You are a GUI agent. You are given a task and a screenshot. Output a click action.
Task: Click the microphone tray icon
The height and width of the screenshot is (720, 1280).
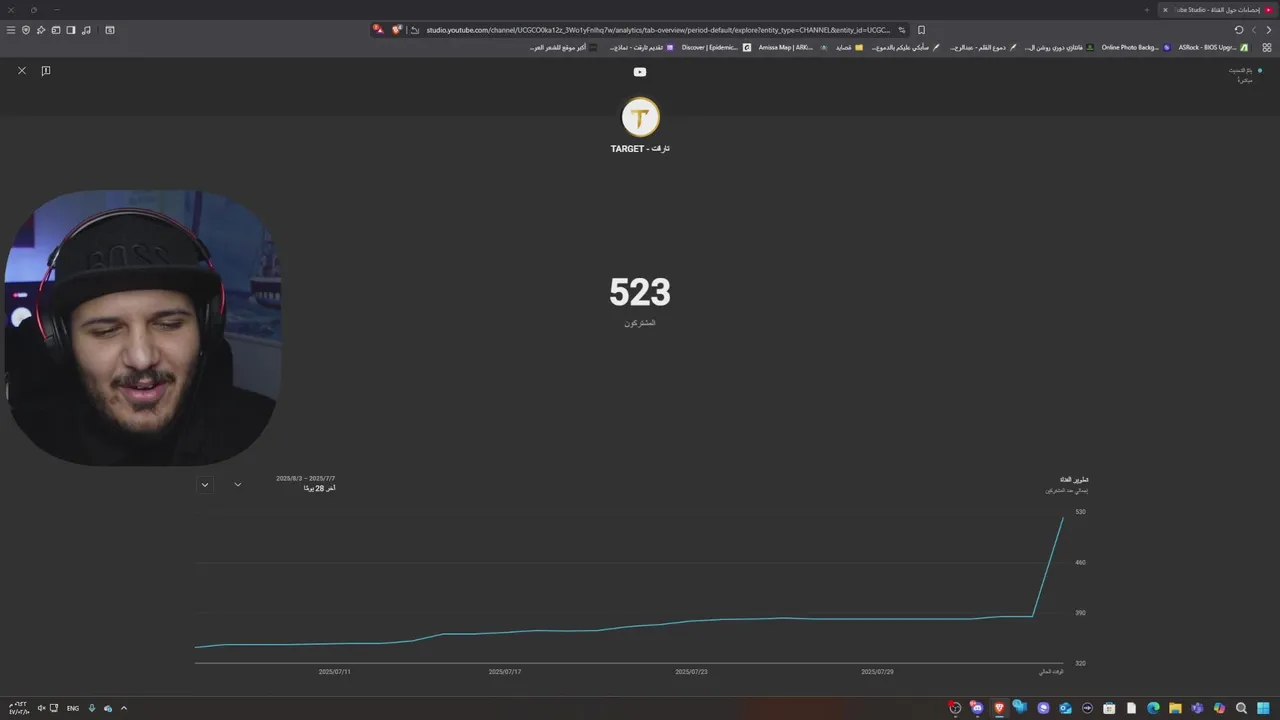click(x=92, y=708)
